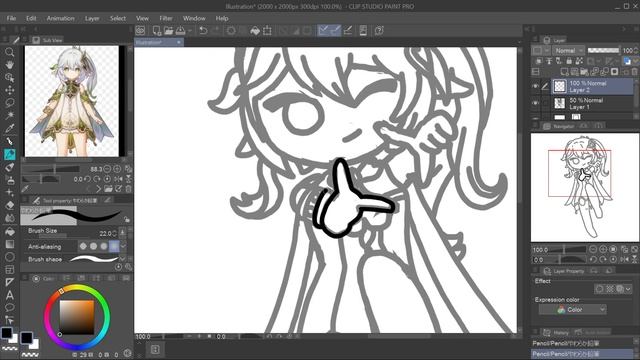640x360 pixels.
Task: Open Expression color Color dropdown
Action: [572, 310]
